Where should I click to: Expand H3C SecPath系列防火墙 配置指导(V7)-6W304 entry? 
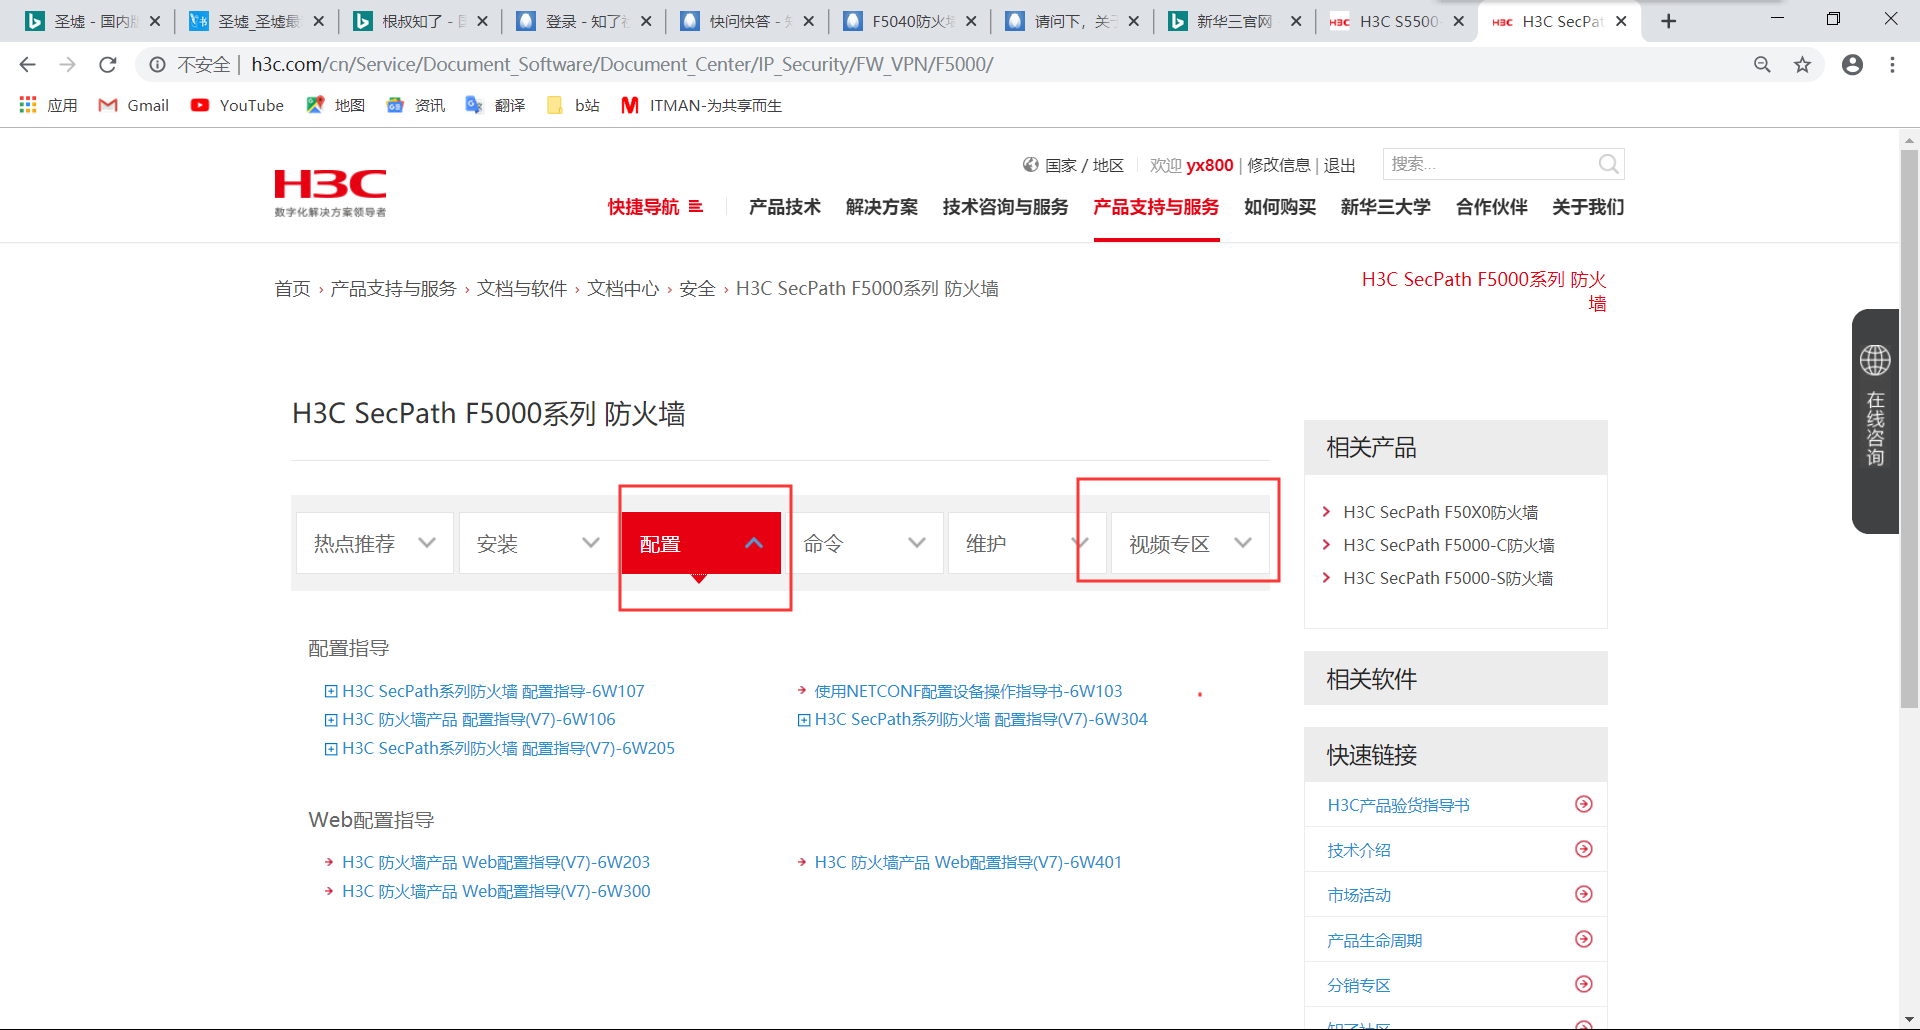(803, 720)
